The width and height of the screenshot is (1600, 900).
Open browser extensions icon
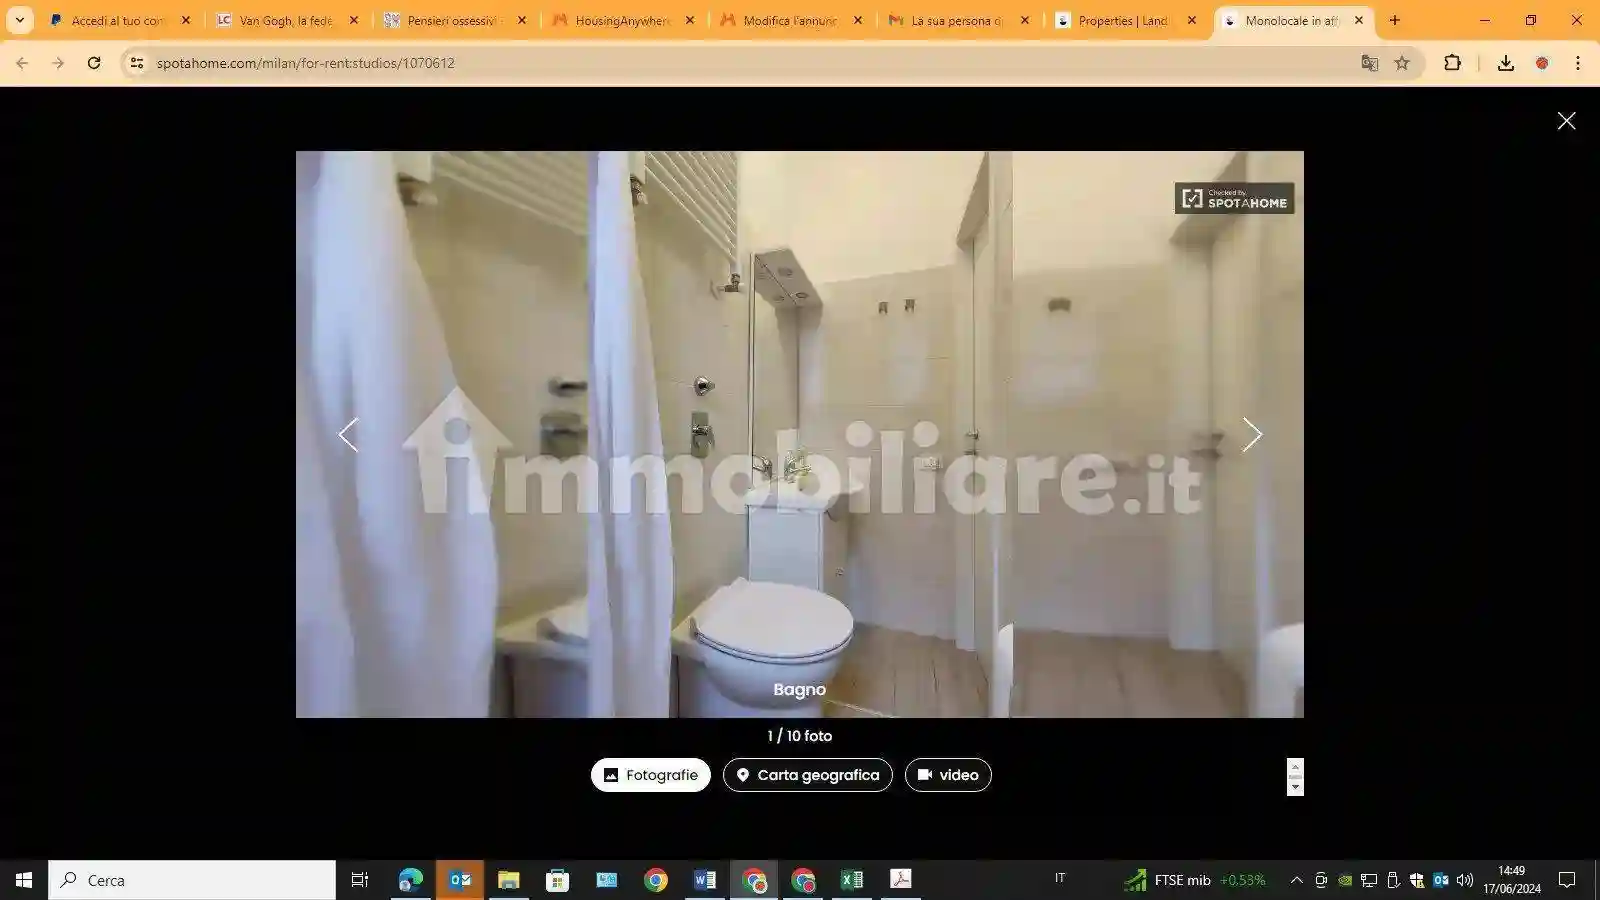coord(1453,63)
